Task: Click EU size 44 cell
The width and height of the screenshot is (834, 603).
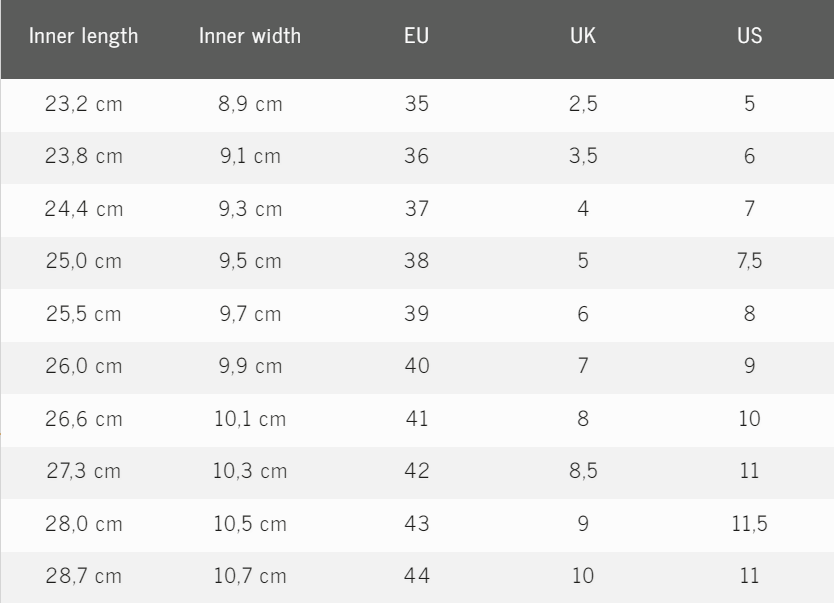Action: [x=417, y=576]
